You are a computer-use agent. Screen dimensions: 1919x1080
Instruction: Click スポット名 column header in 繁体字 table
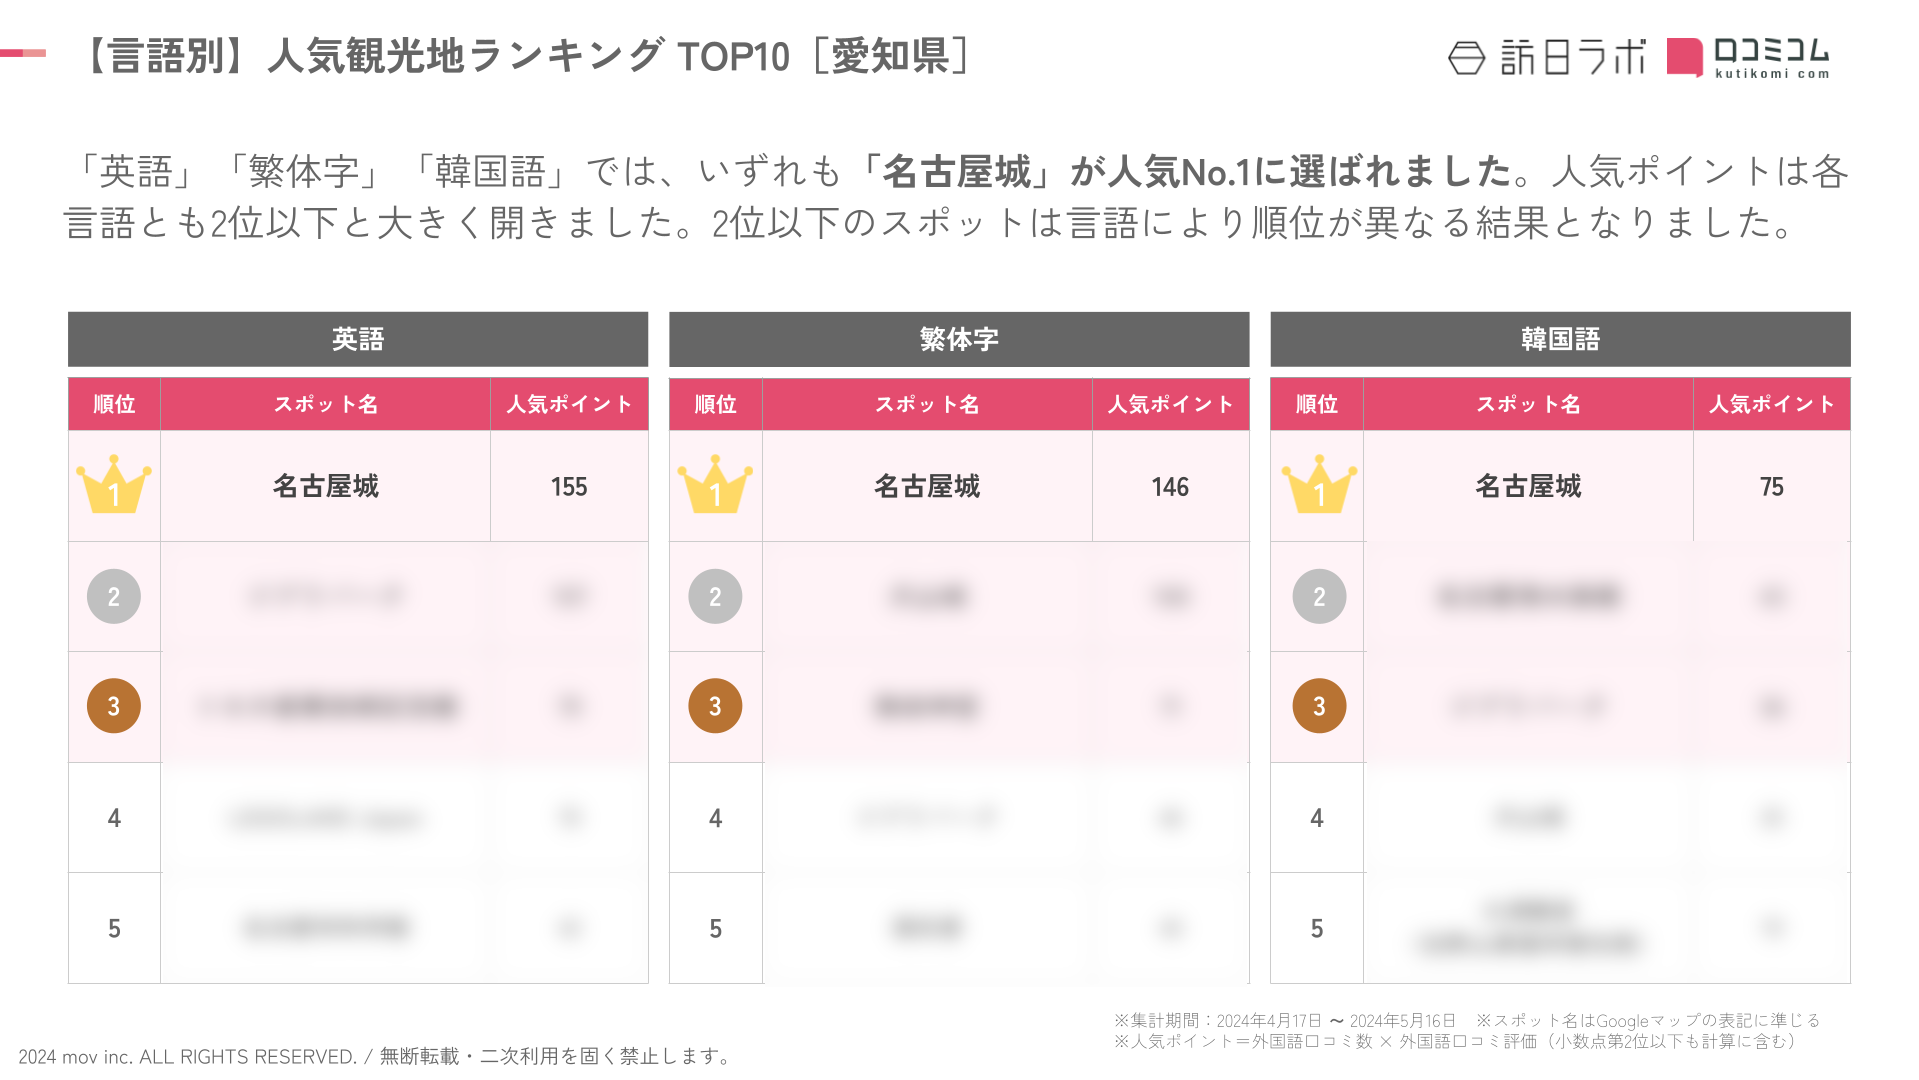927,404
